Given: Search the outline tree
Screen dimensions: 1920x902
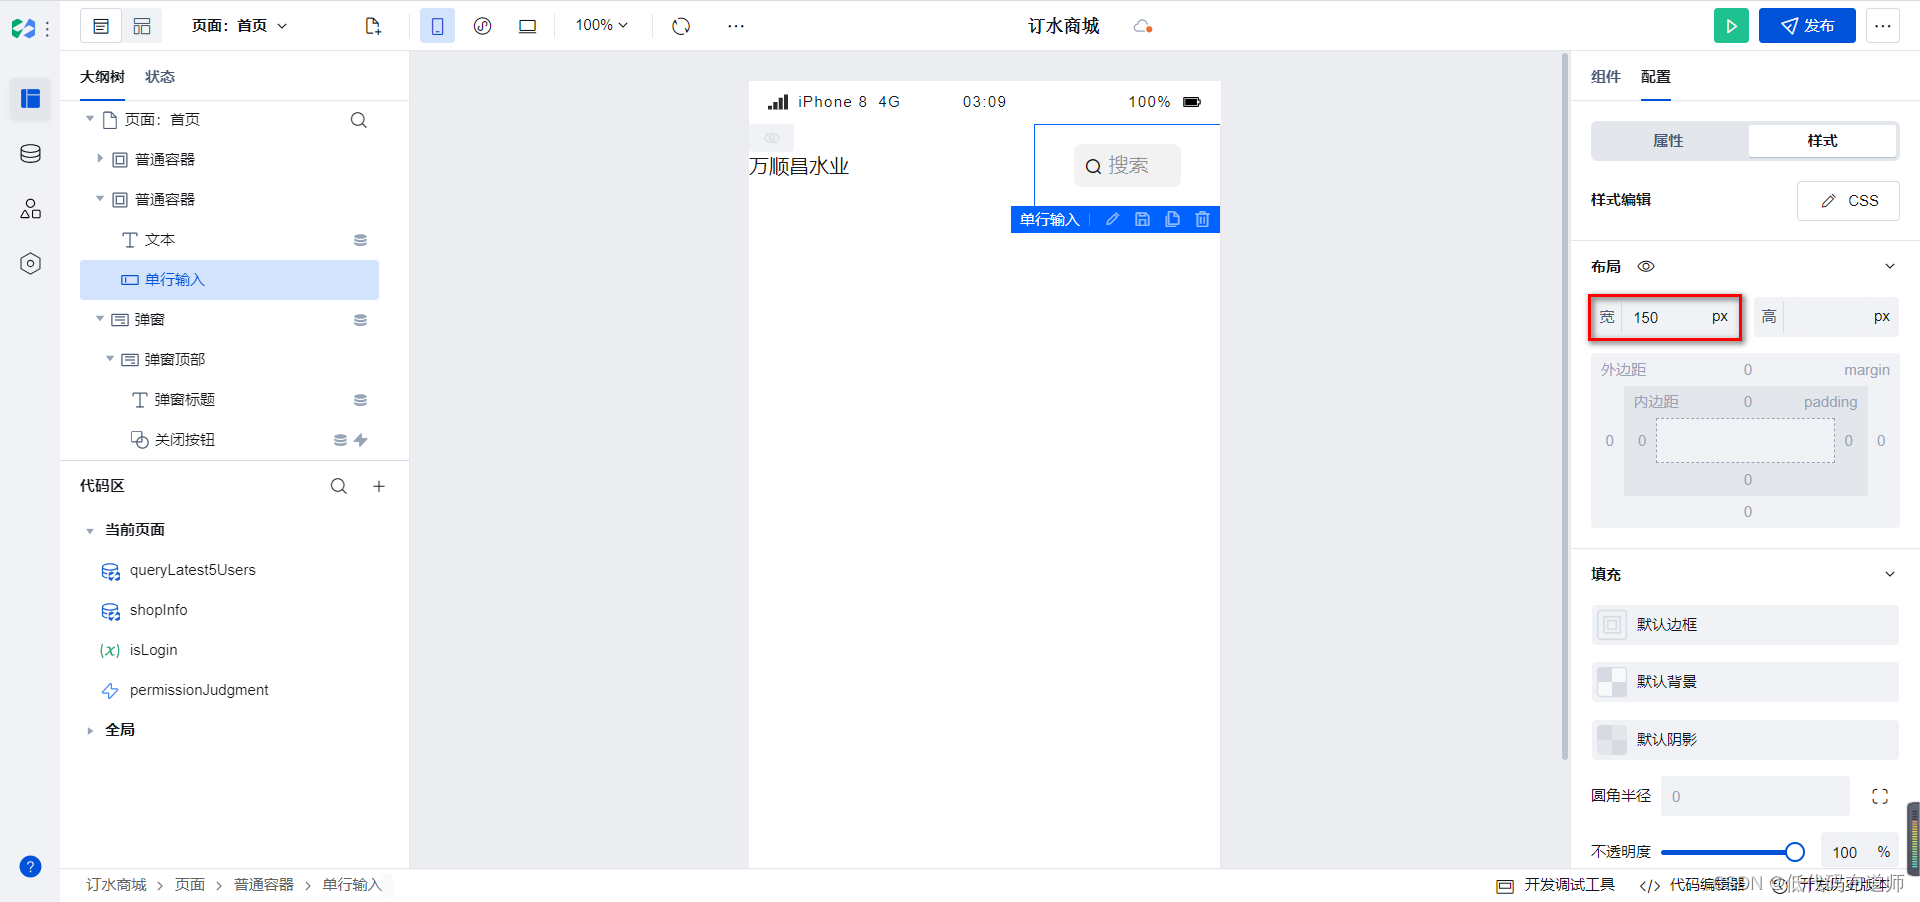Looking at the screenshot, I should (x=358, y=120).
